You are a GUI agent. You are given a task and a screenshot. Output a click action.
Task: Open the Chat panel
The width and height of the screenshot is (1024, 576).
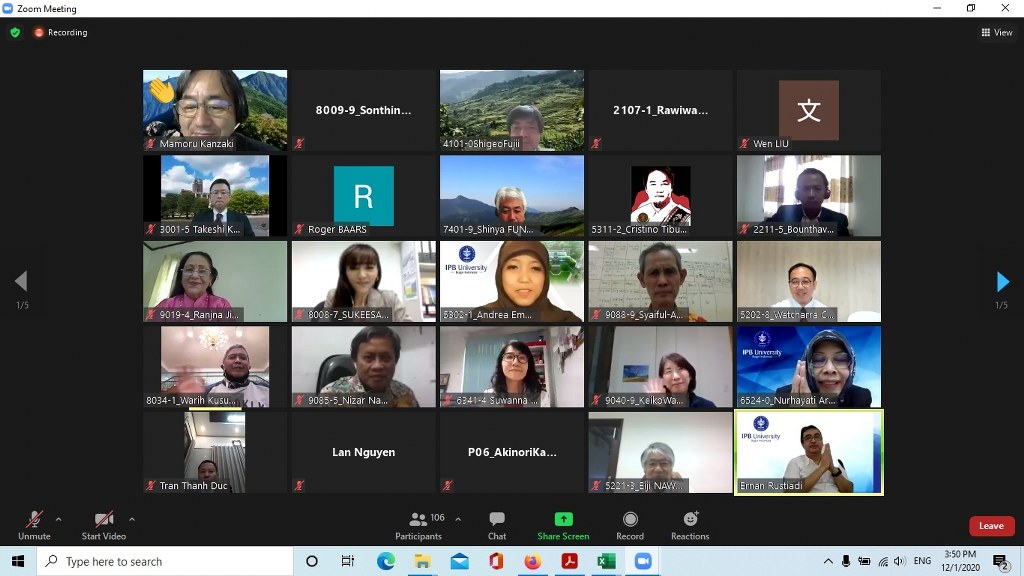tap(496, 525)
